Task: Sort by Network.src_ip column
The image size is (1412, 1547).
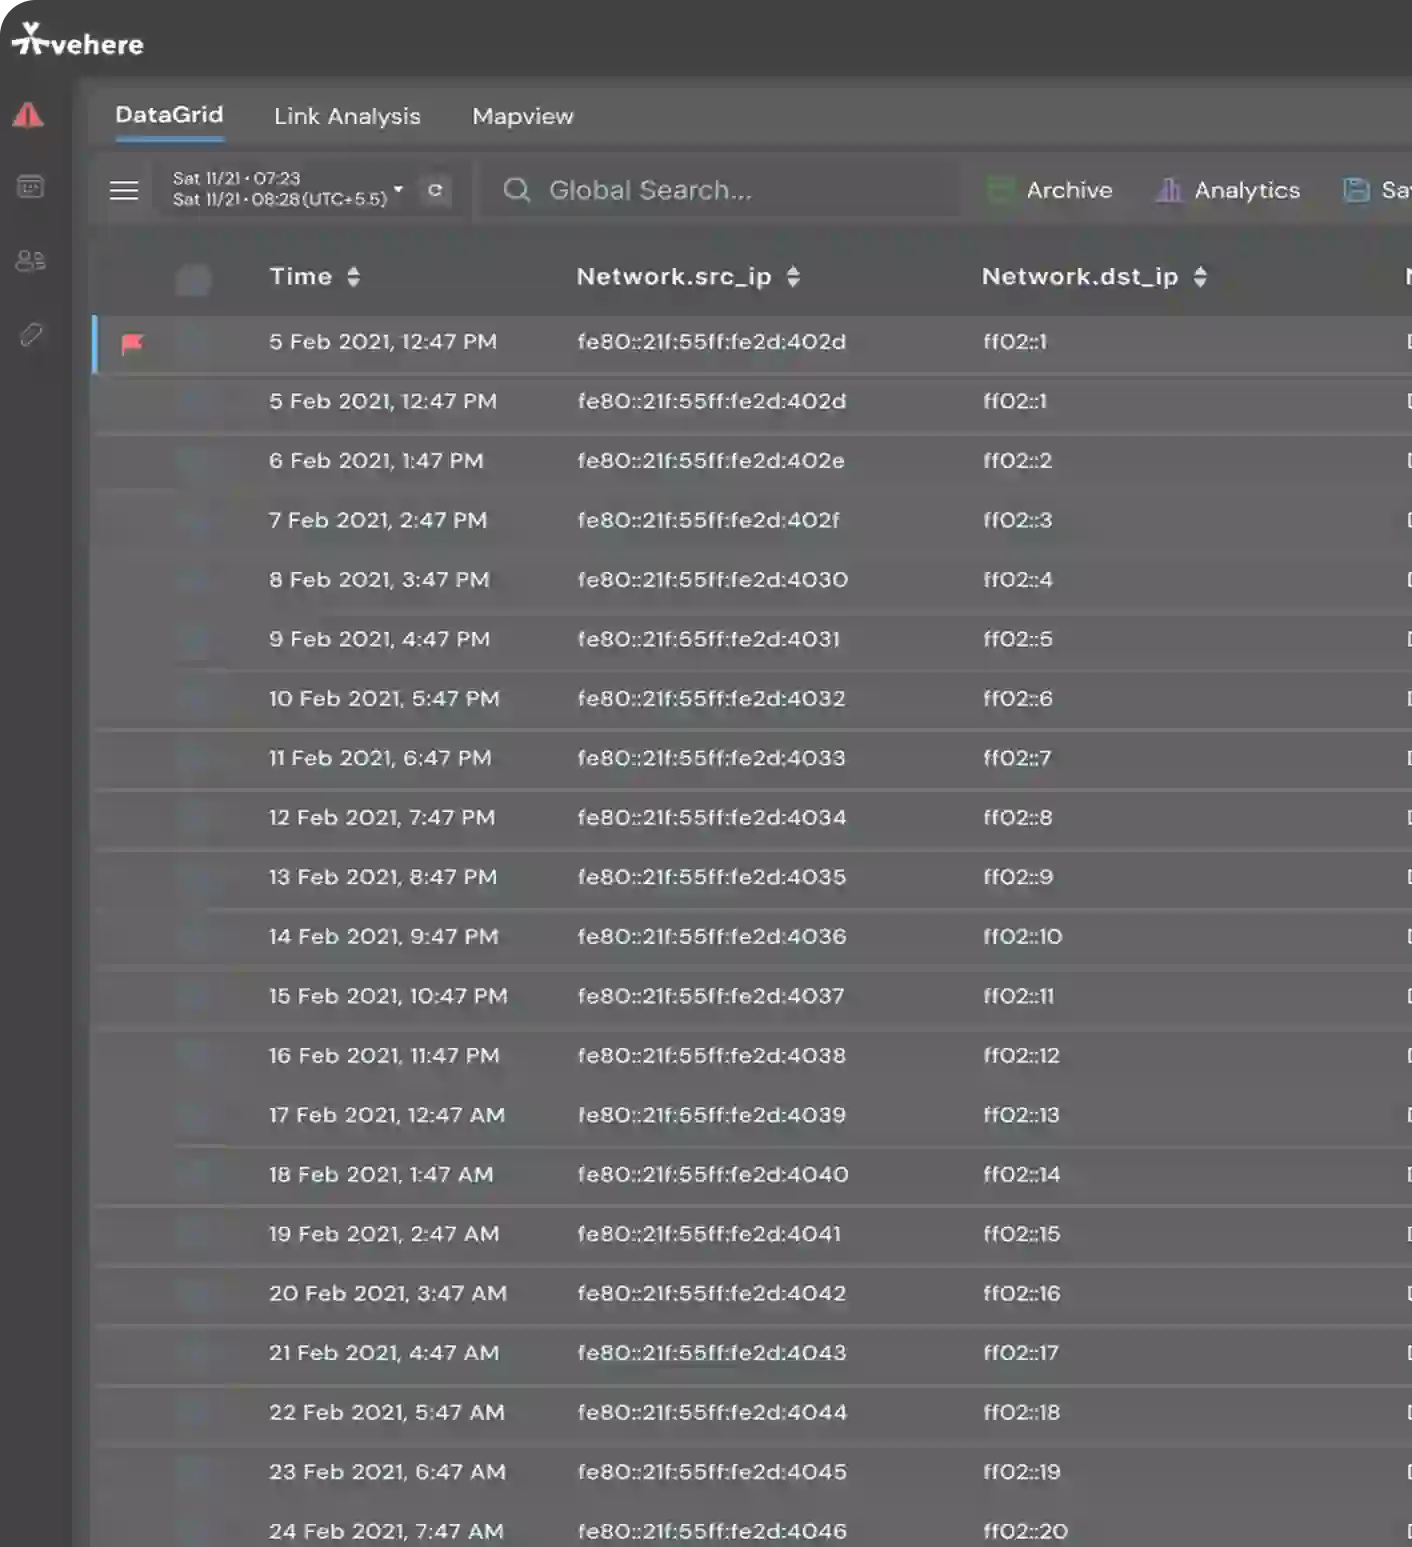Action: click(793, 277)
